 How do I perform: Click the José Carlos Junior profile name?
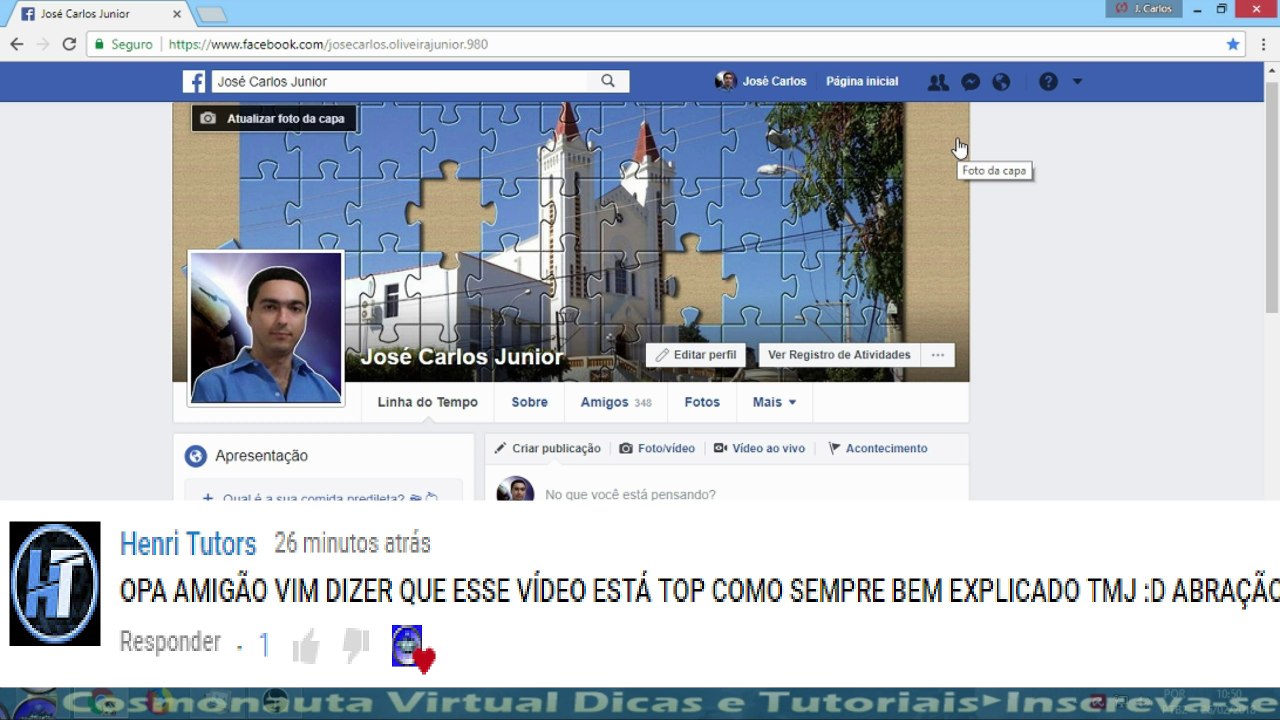tap(461, 357)
